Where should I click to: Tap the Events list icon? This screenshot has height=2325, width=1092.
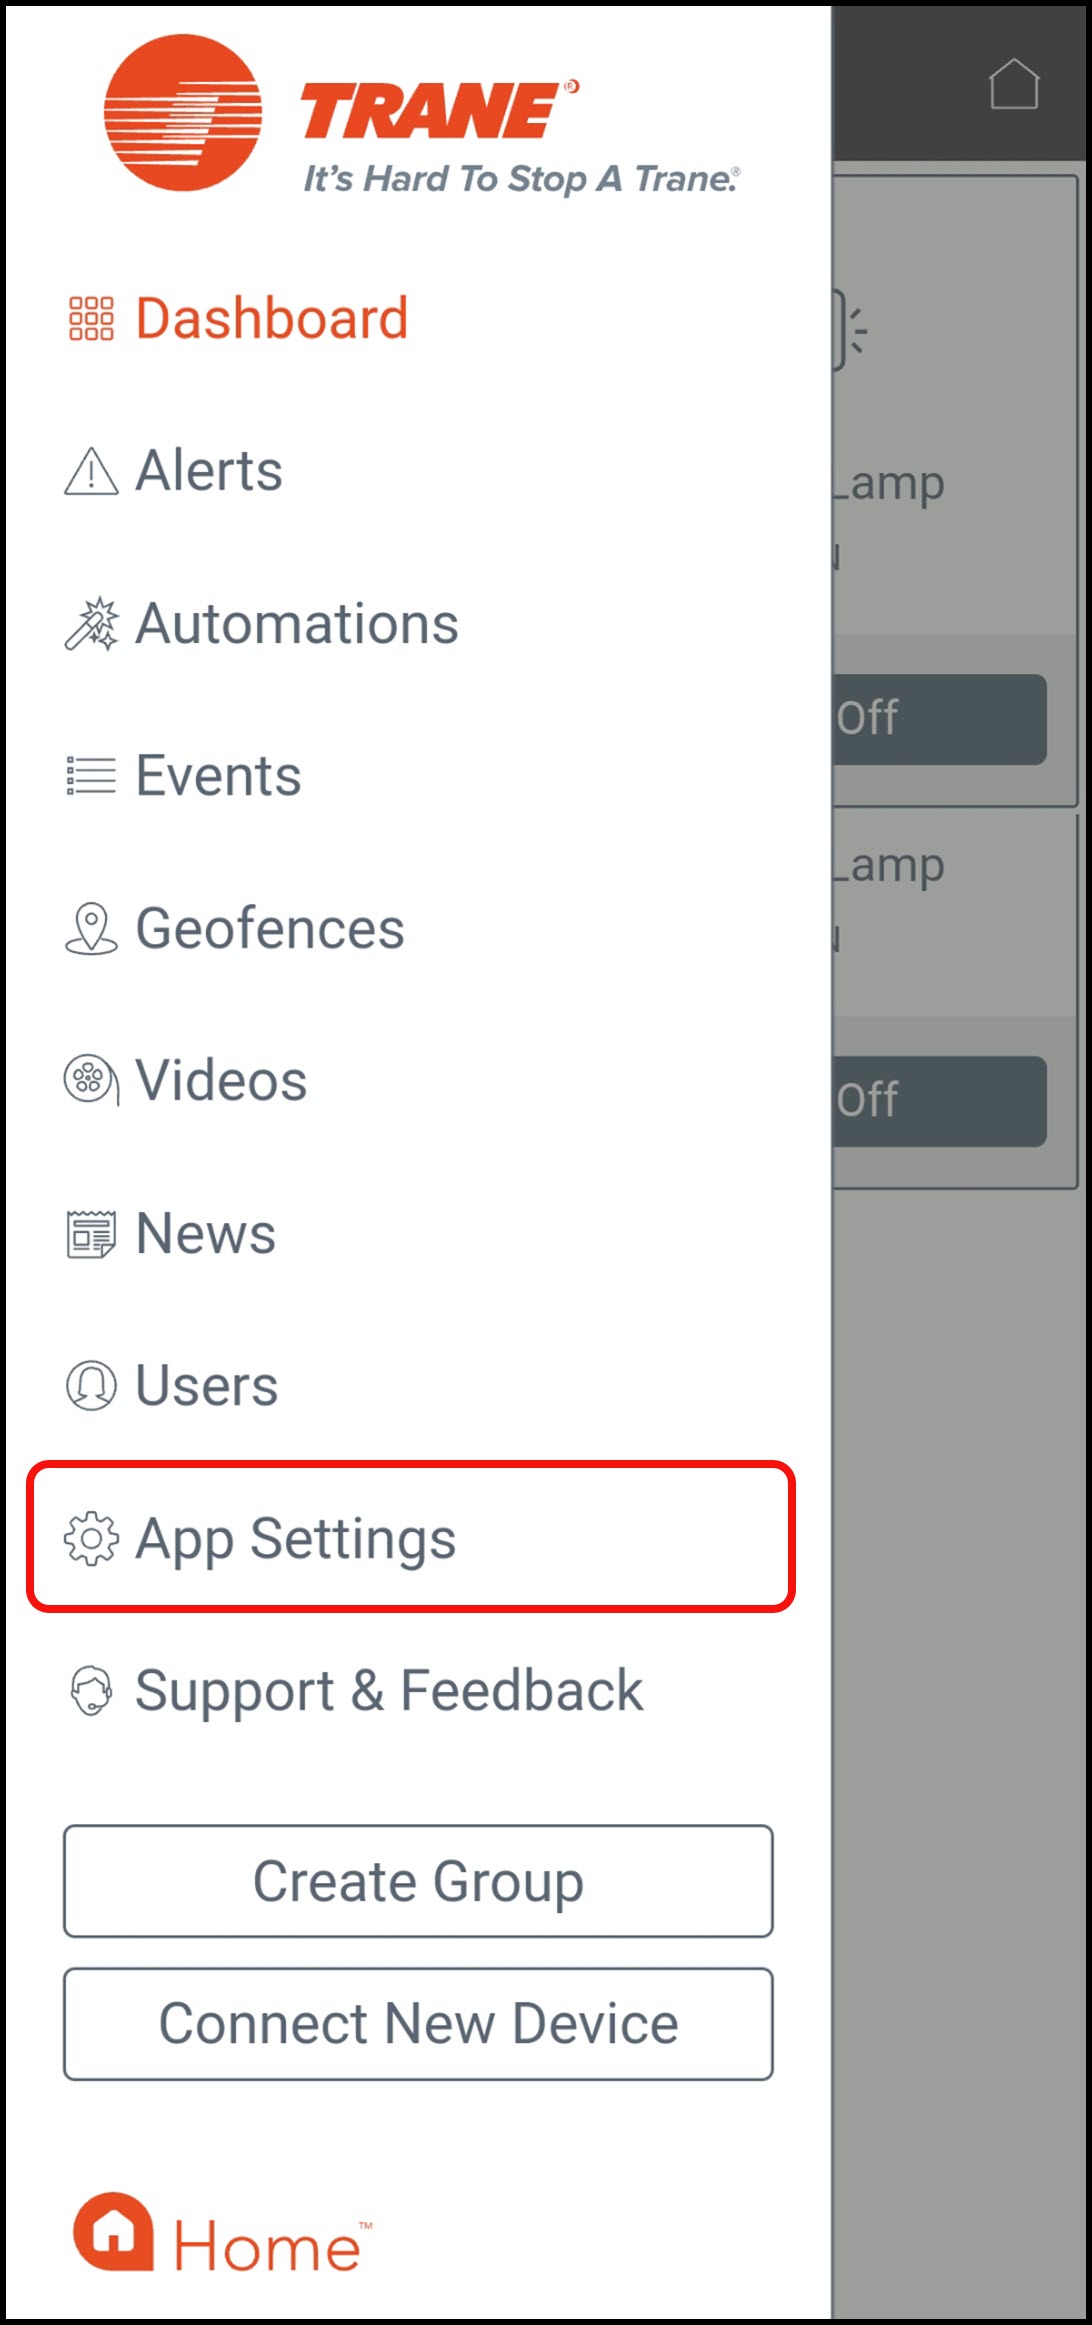(x=91, y=776)
